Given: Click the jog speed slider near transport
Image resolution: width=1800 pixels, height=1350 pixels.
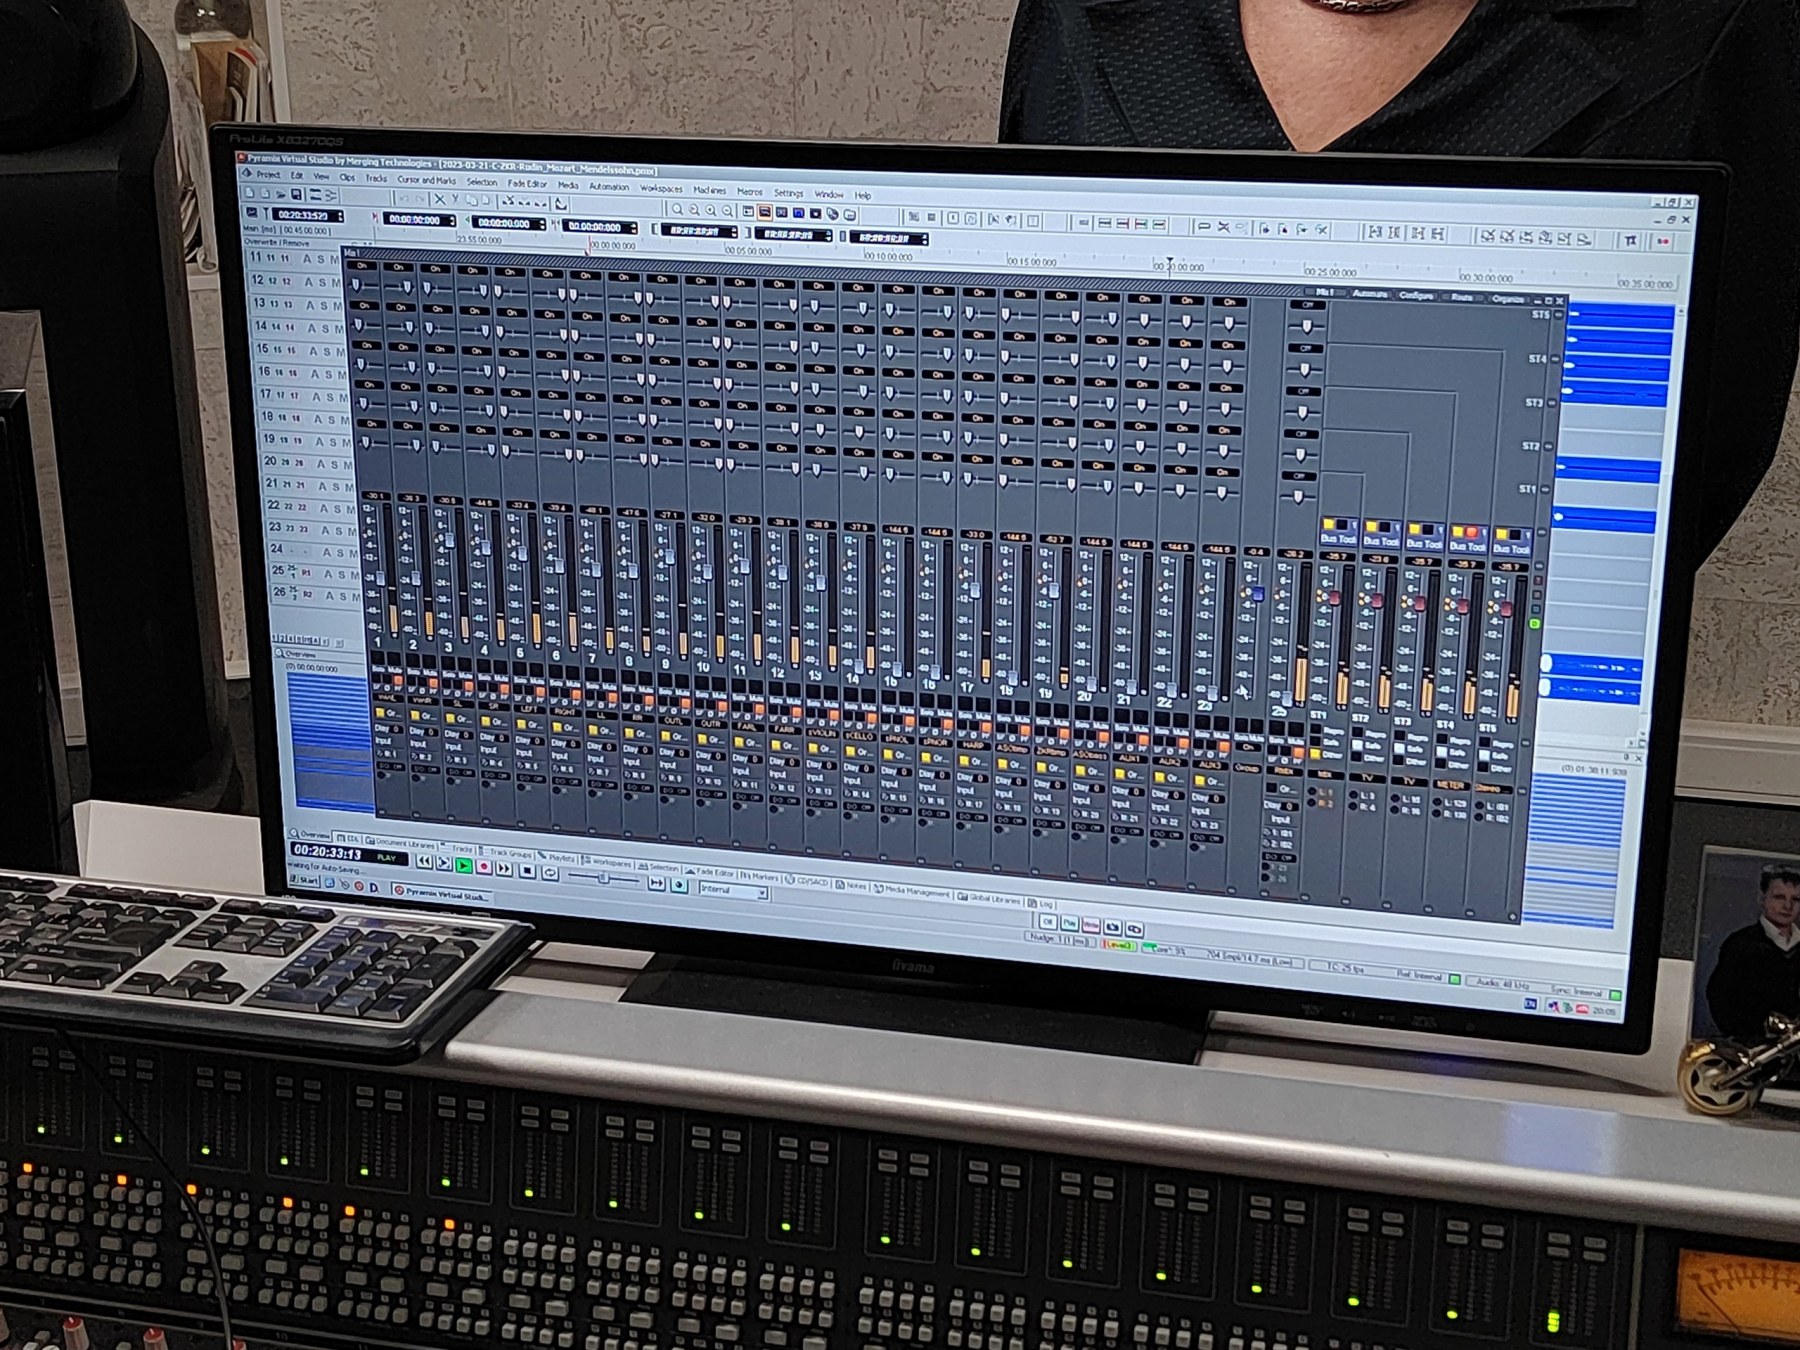Looking at the screenshot, I should [x=603, y=879].
